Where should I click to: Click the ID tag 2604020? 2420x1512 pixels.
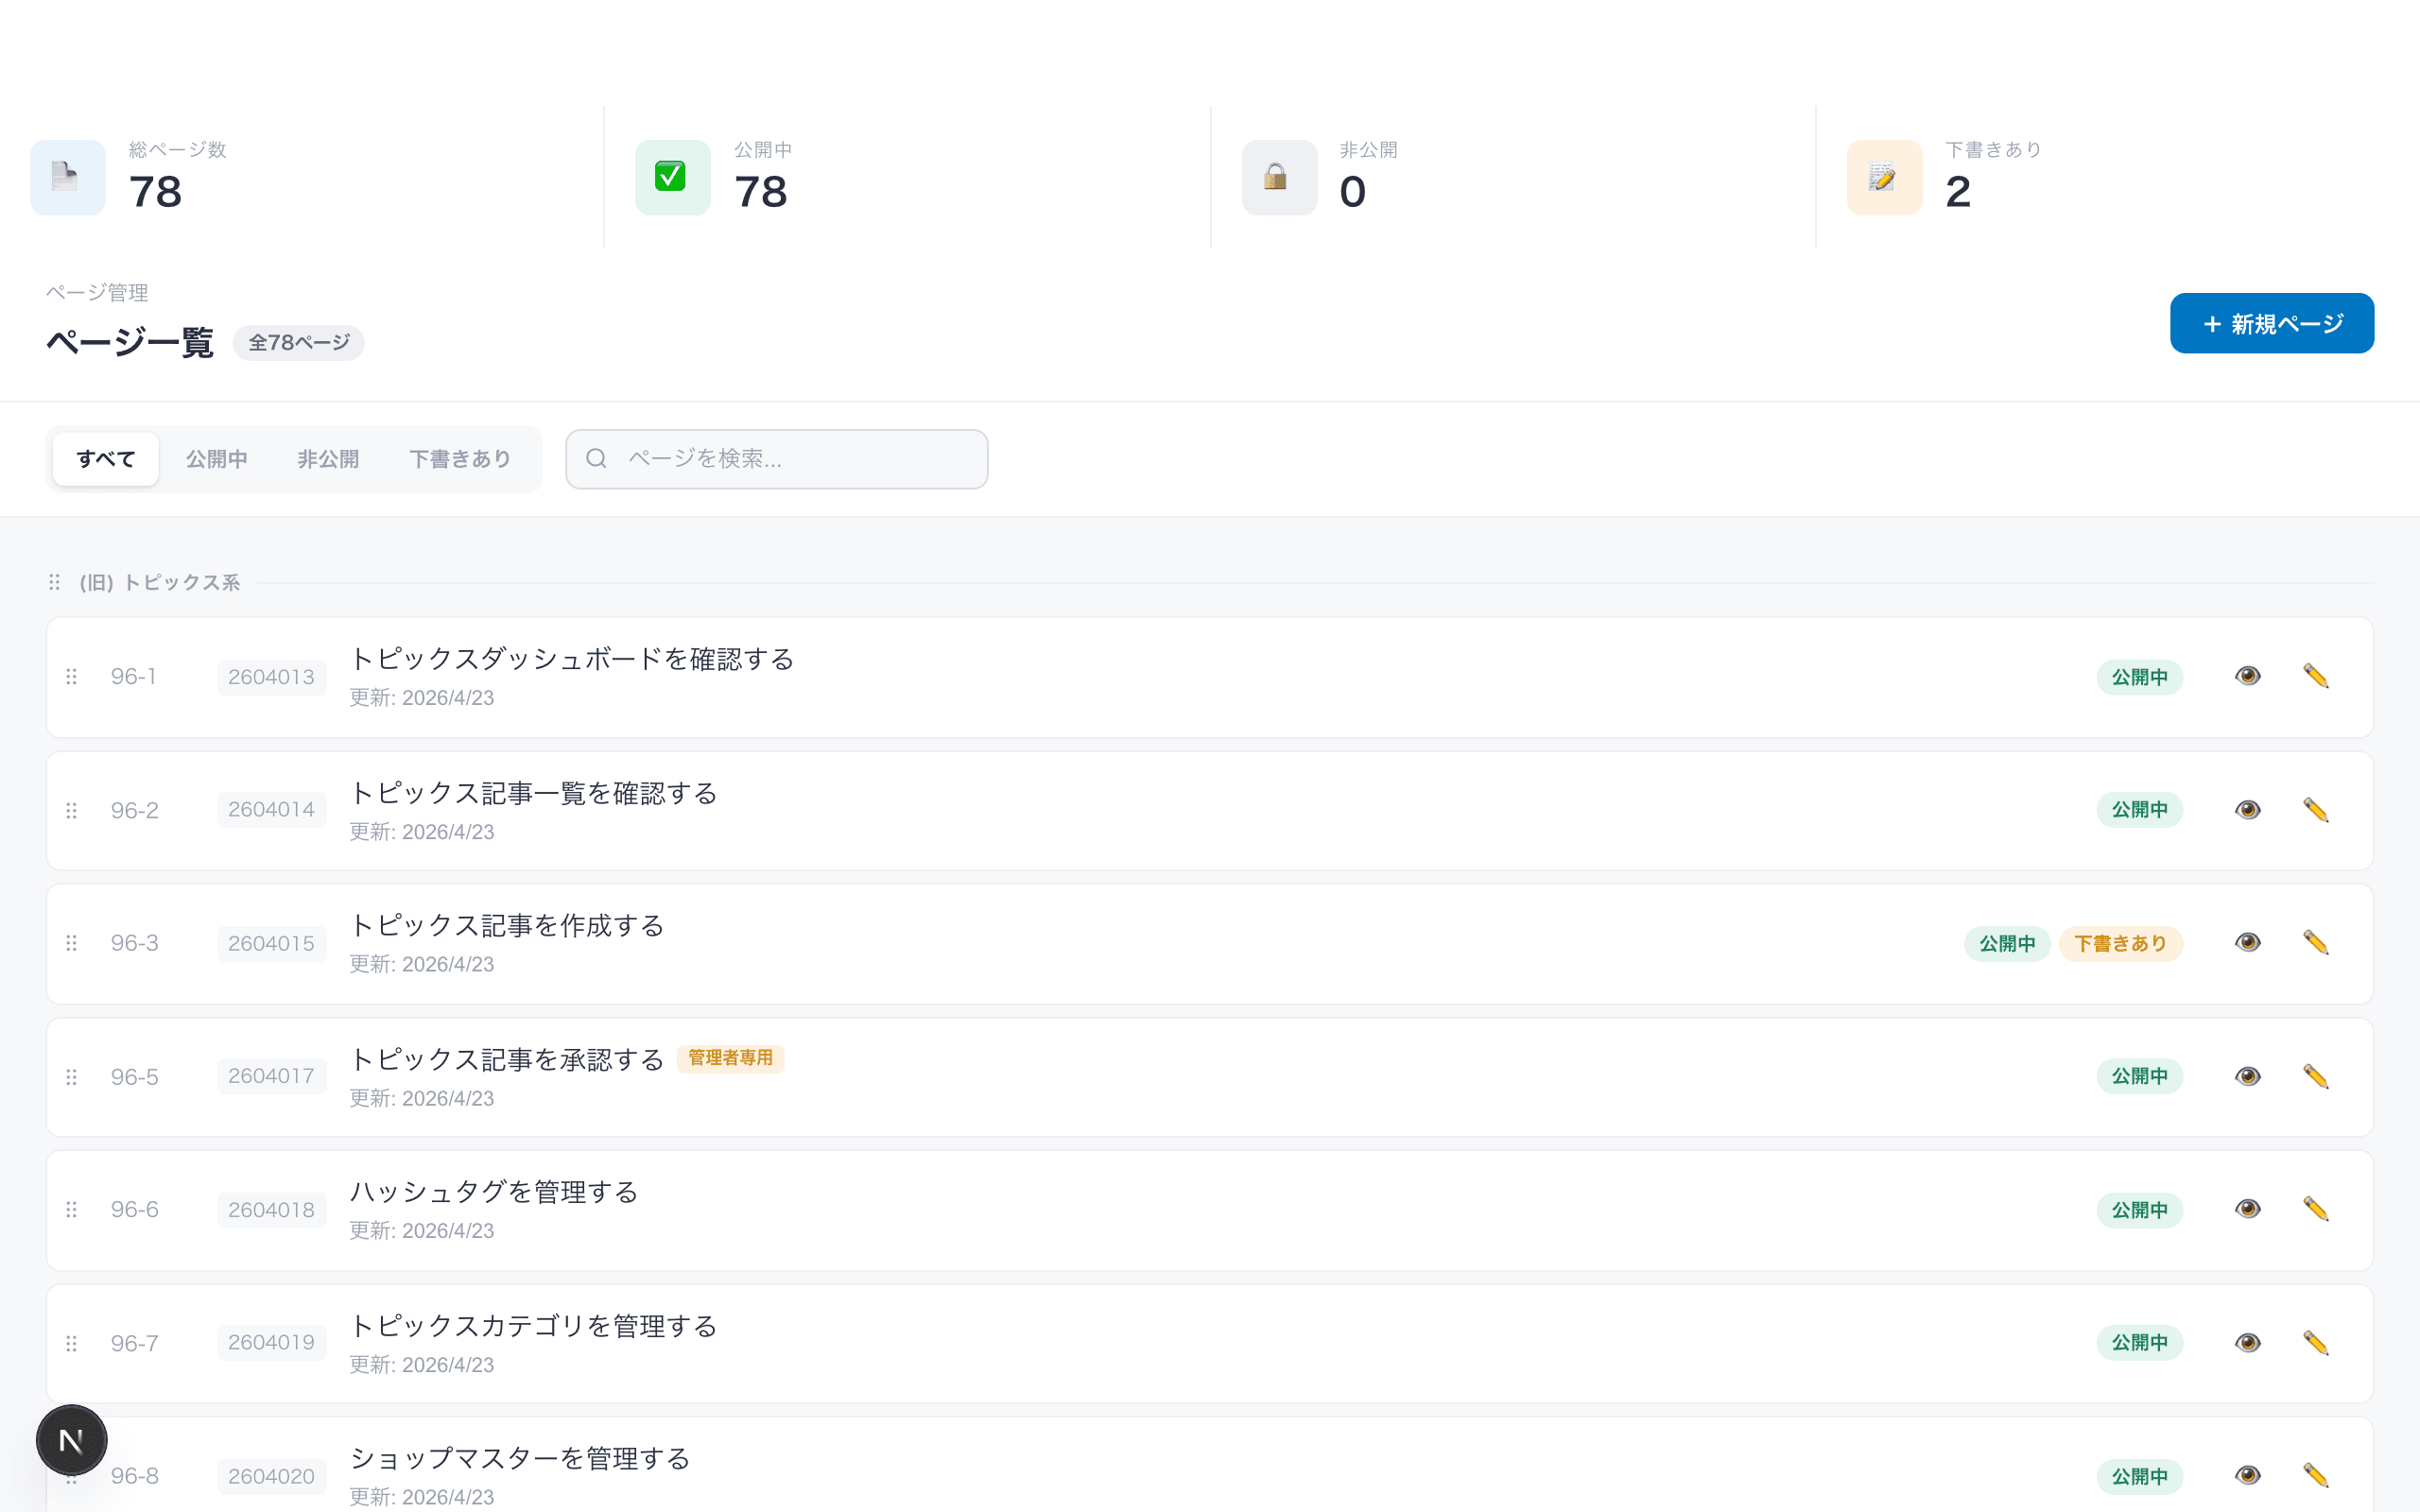(x=272, y=1476)
